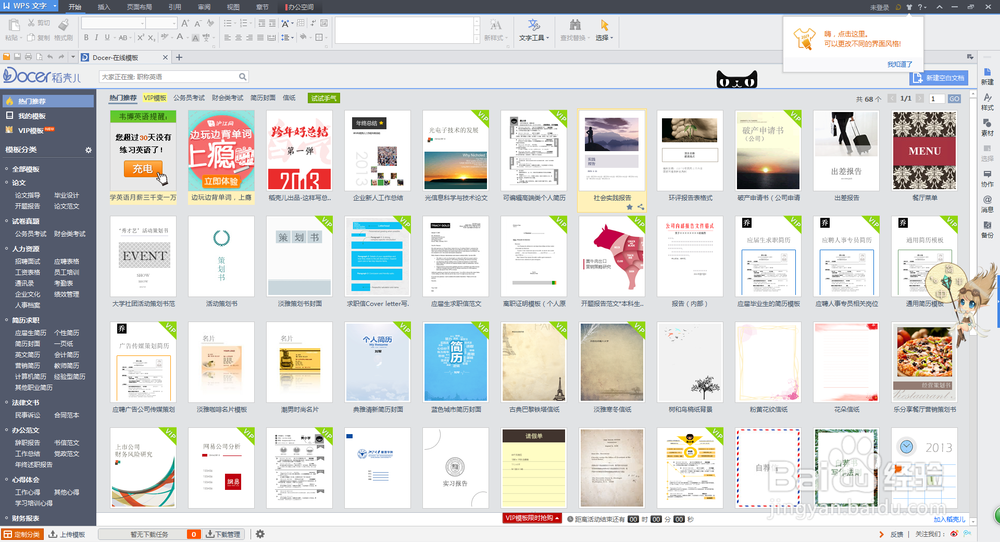Click the align left icon
The image size is (1000, 542).
coord(228,38)
